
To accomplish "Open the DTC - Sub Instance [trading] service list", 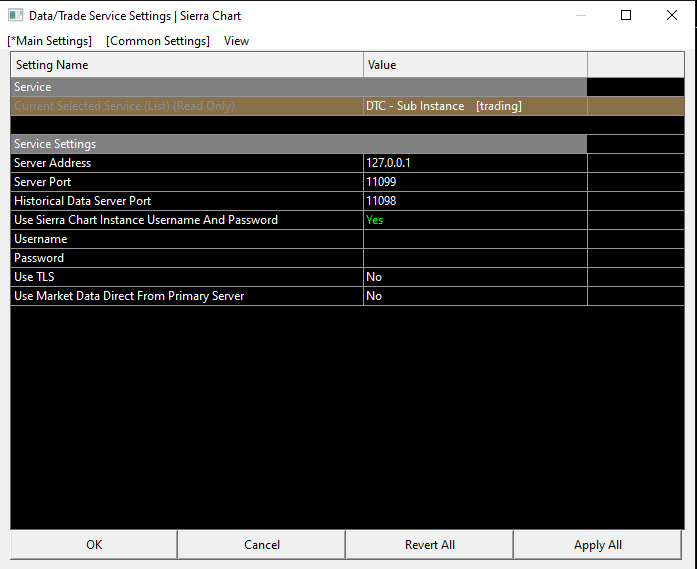I will [x=475, y=106].
